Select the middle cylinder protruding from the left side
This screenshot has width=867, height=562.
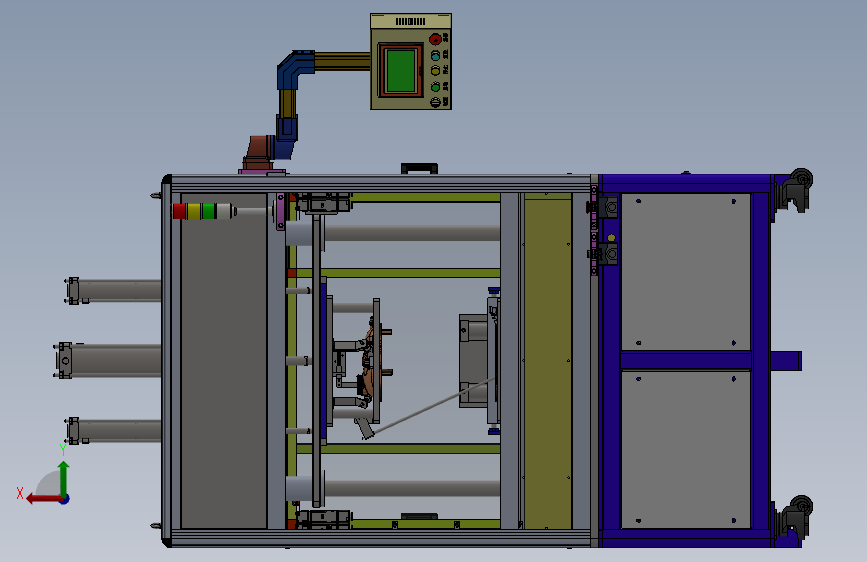tap(108, 360)
